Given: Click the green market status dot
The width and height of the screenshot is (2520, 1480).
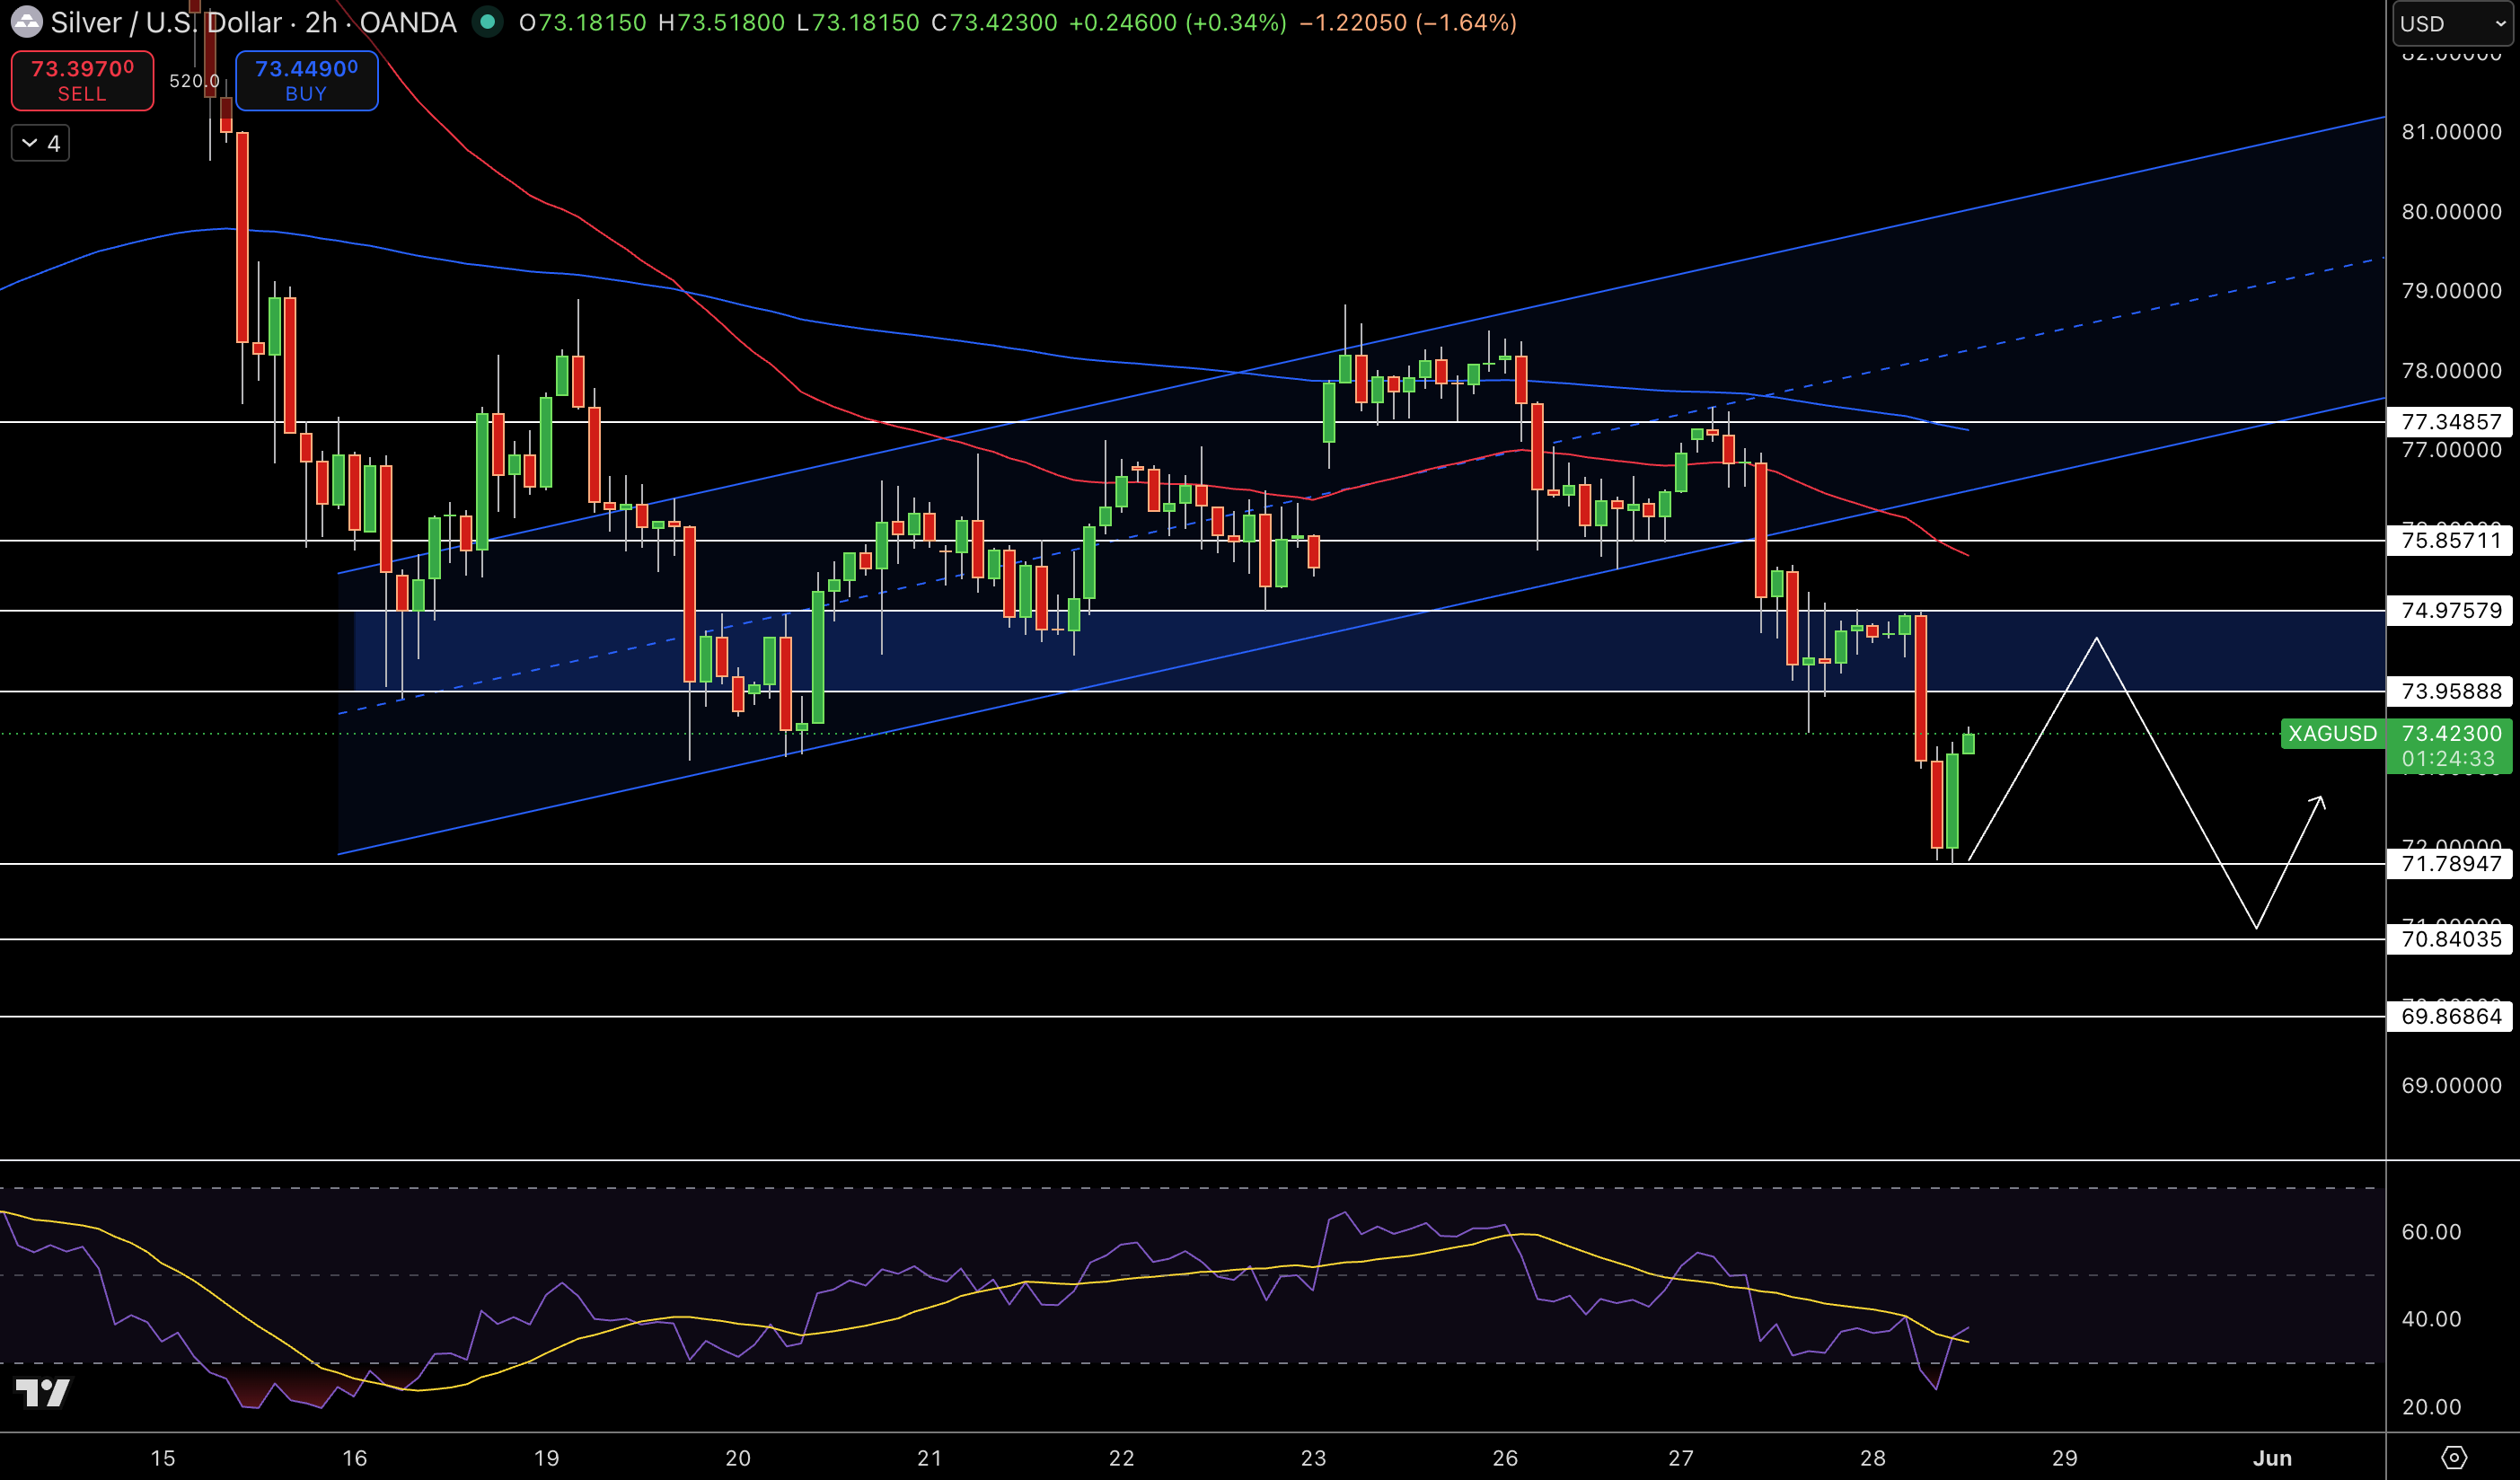Looking at the screenshot, I should [487, 21].
